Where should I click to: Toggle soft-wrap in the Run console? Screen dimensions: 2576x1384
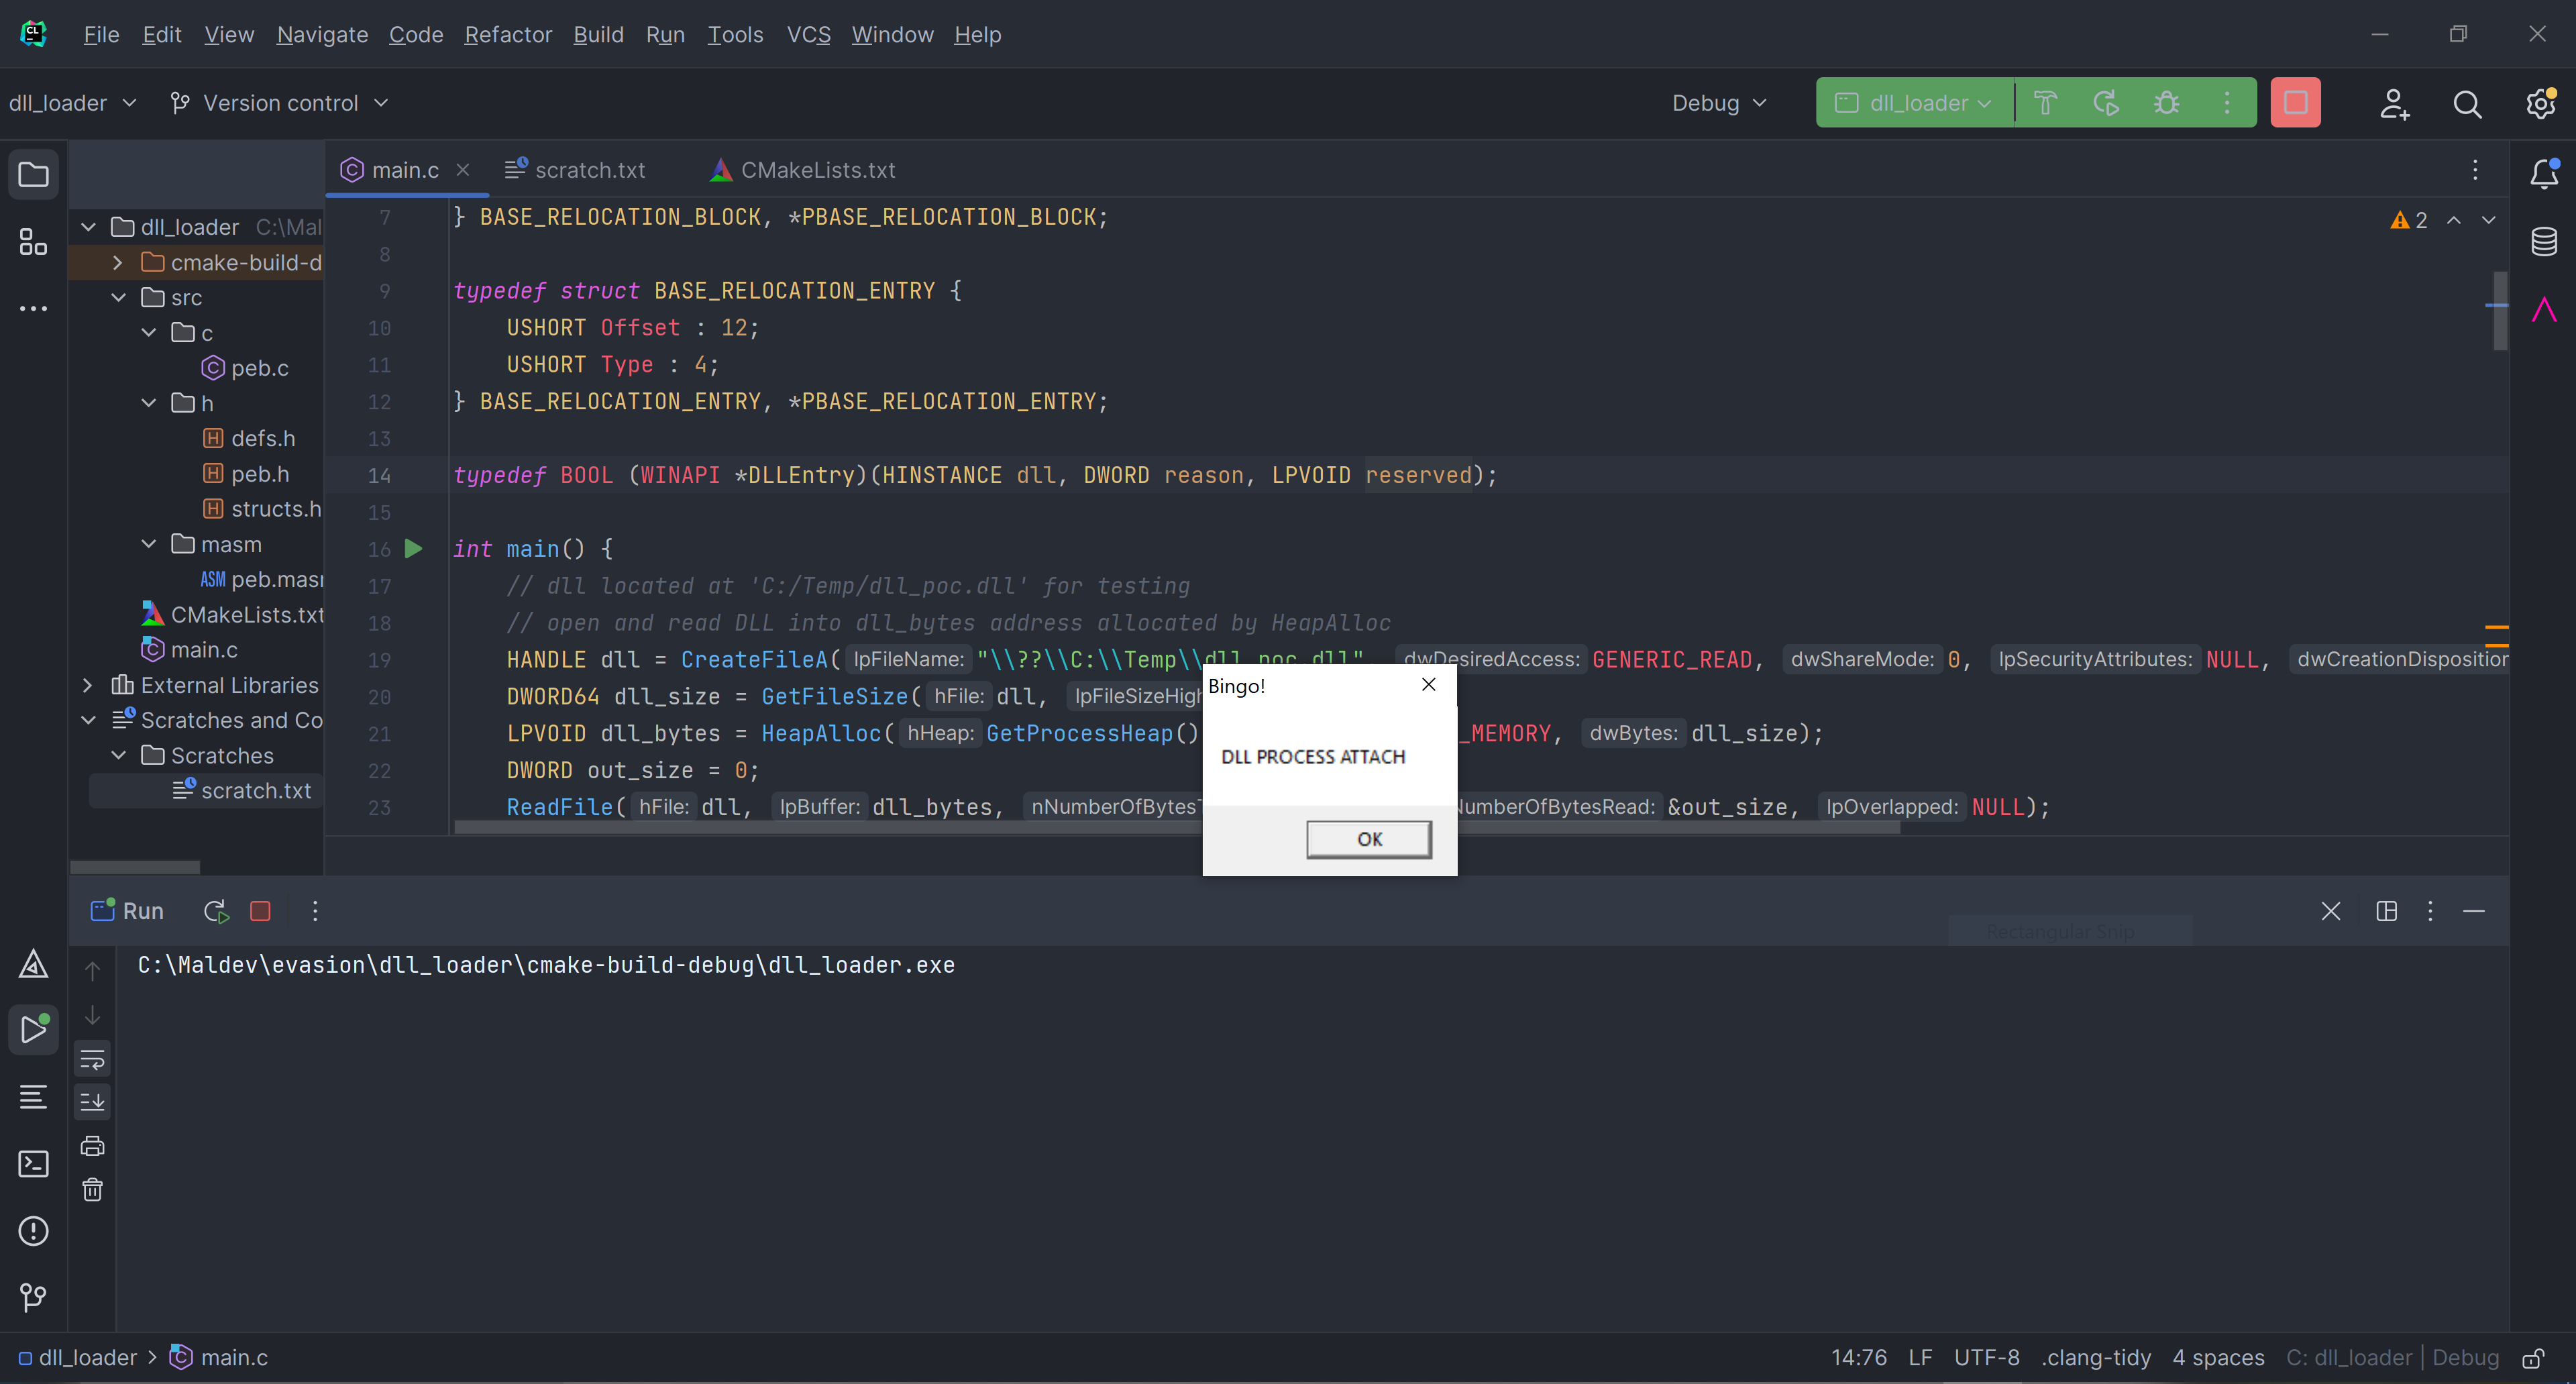click(x=92, y=1058)
